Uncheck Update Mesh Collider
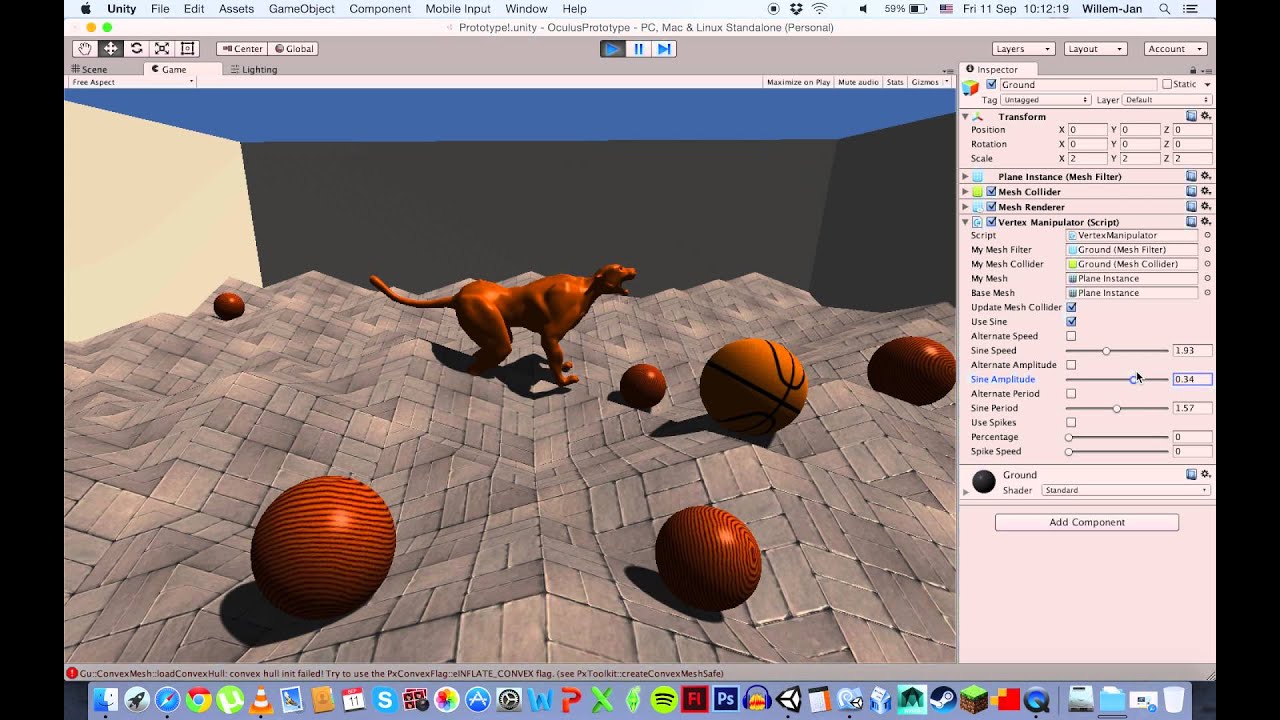Screen dimensions: 1280x720 (x=1071, y=307)
